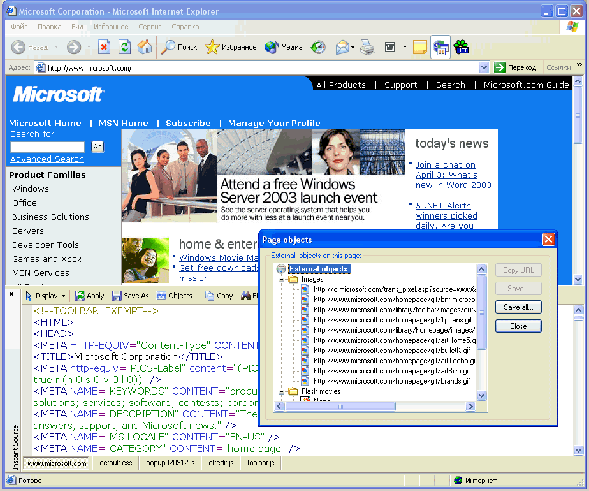Click Developer Tools in Product Families list
Image resolution: width=589 pixels, height=491 pixels.
[45, 245]
